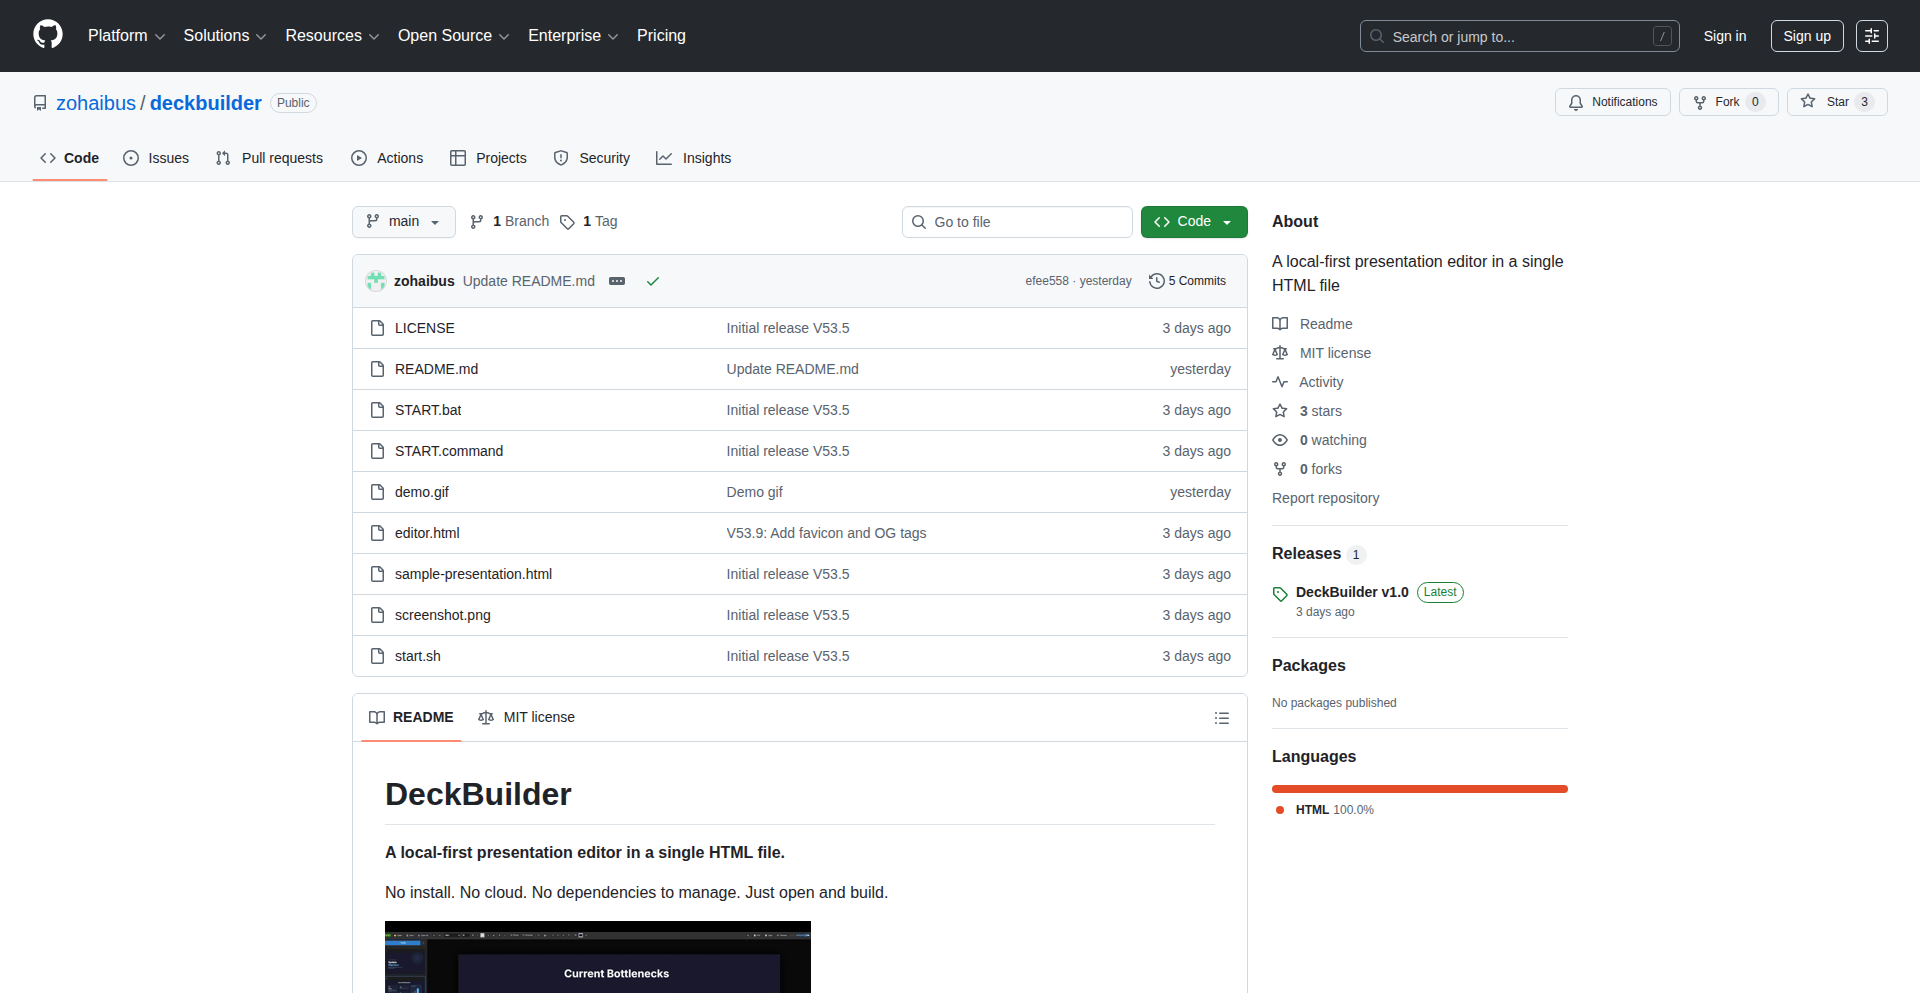Switch to the Pull requests tab

[x=268, y=158]
